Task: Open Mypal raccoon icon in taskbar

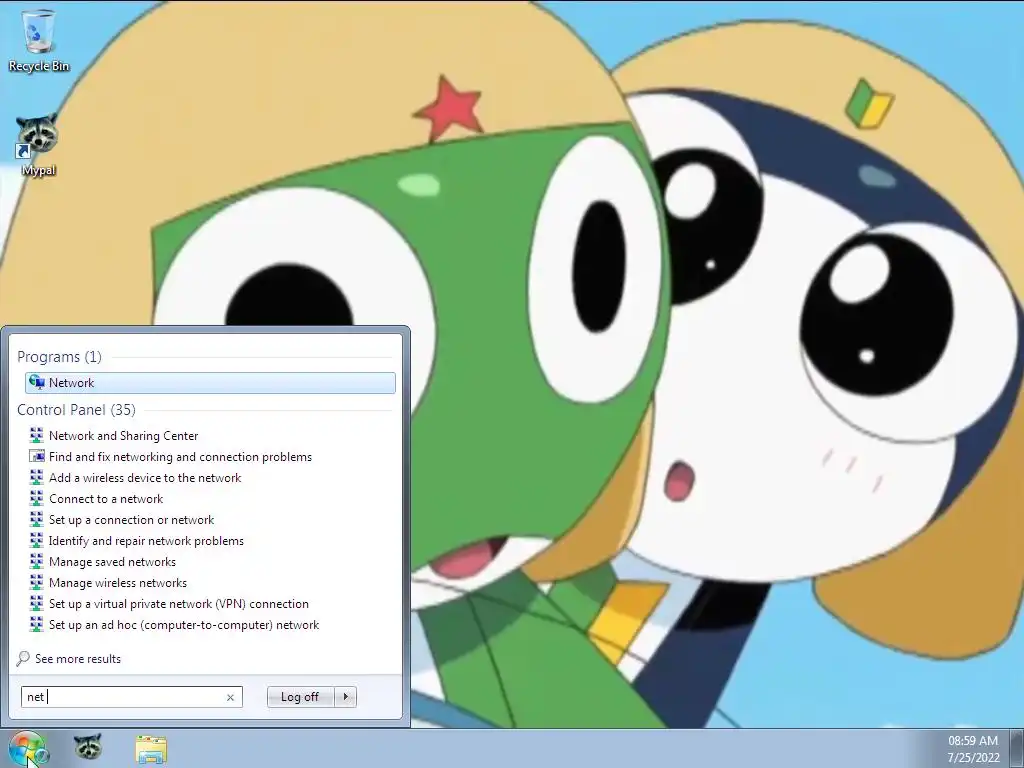Action: [x=87, y=748]
